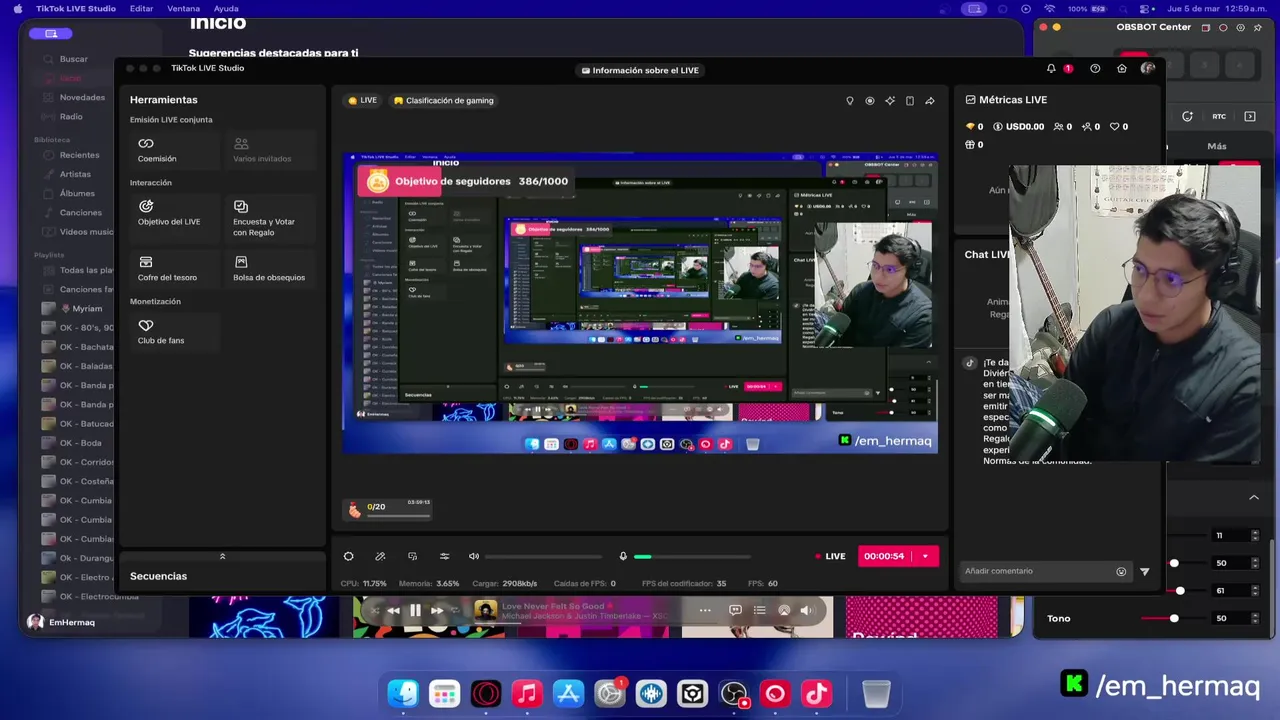Click the share arrow icon above preview
Image resolution: width=1280 pixels, height=720 pixels.
pyautogui.click(x=930, y=100)
